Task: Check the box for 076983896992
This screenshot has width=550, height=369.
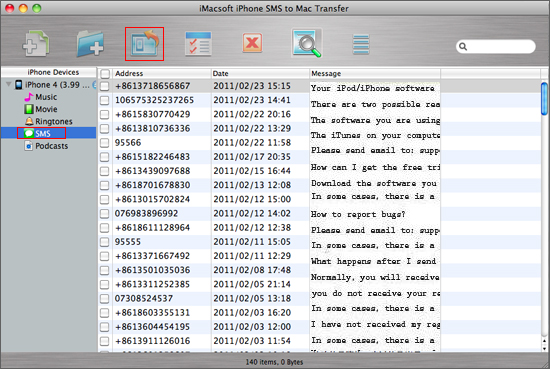Action: click(x=105, y=214)
